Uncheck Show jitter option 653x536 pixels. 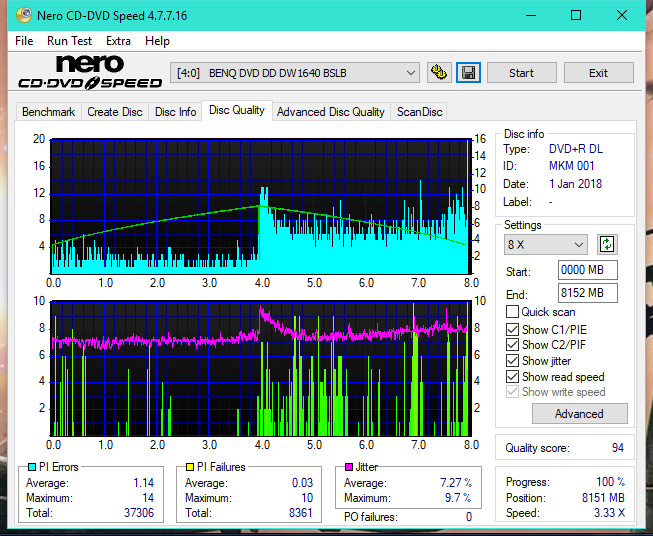[x=512, y=361]
